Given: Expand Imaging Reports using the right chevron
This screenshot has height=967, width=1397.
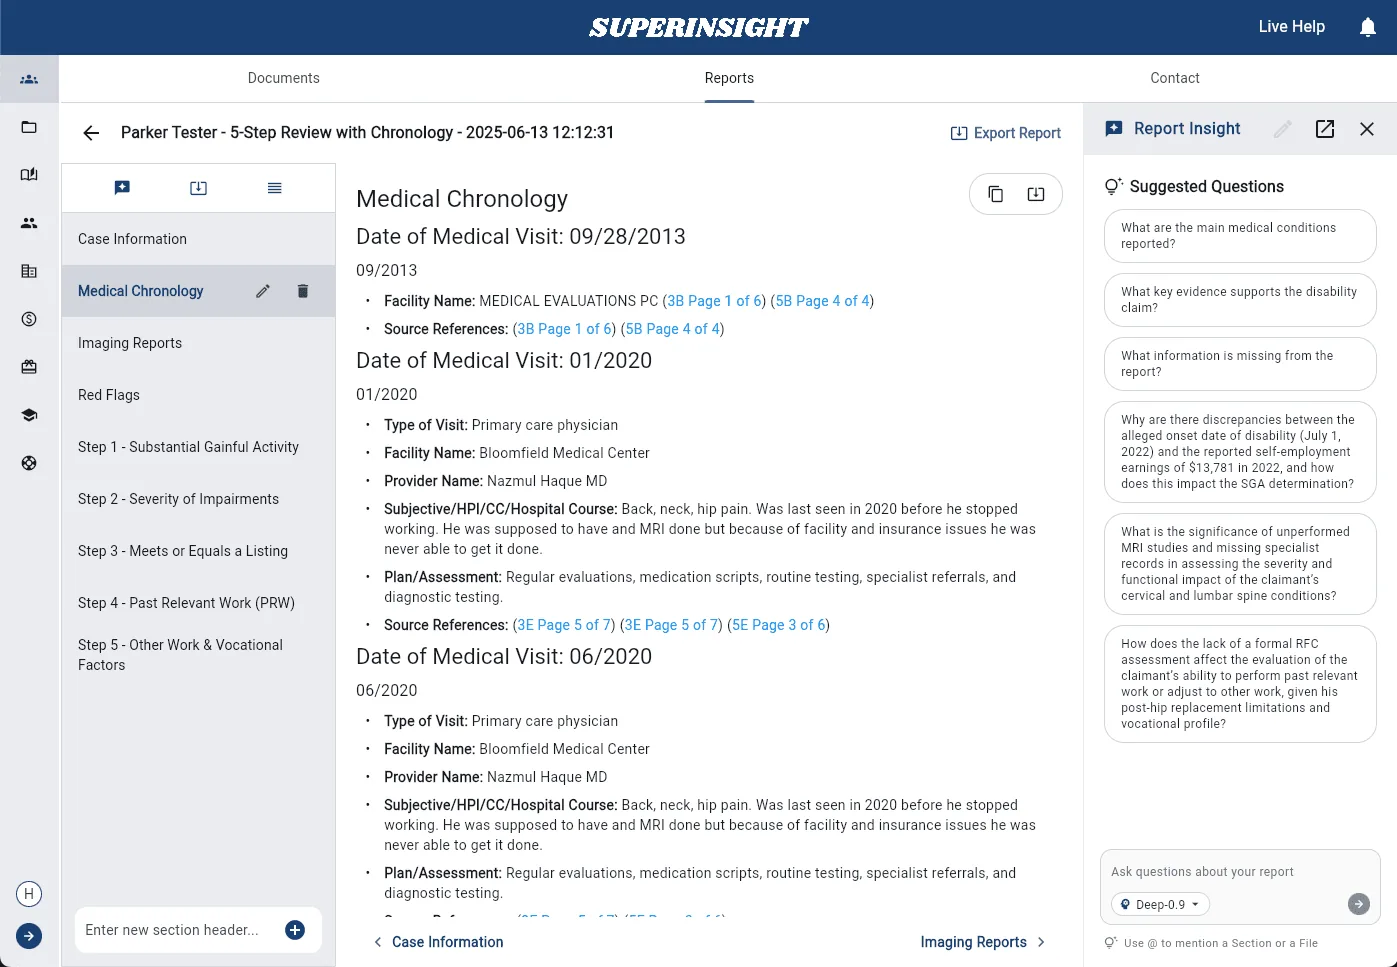Looking at the screenshot, I should [x=1041, y=941].
